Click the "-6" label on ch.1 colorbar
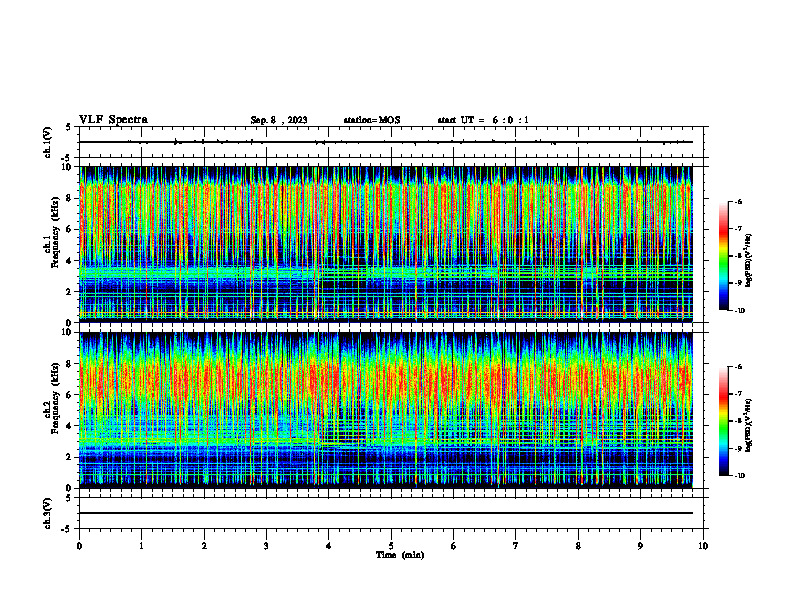 coord(738,202)
